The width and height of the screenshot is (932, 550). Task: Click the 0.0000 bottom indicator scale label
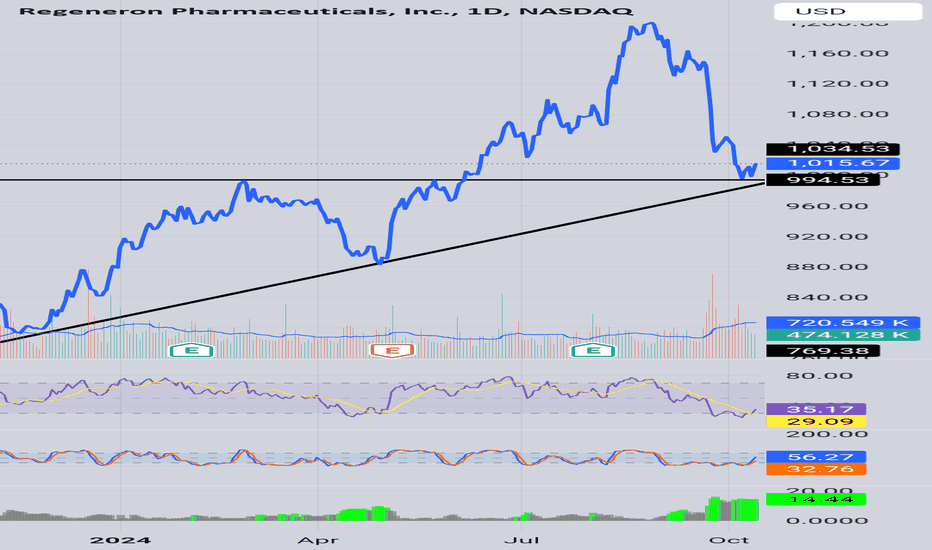[829, 521]
